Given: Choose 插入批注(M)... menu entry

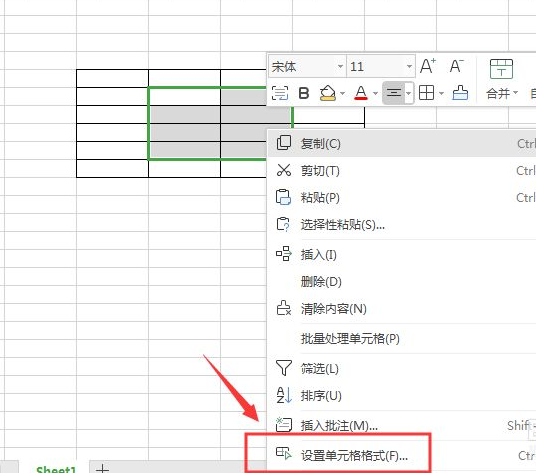Looking at the screenshot, I should (401, 425).
